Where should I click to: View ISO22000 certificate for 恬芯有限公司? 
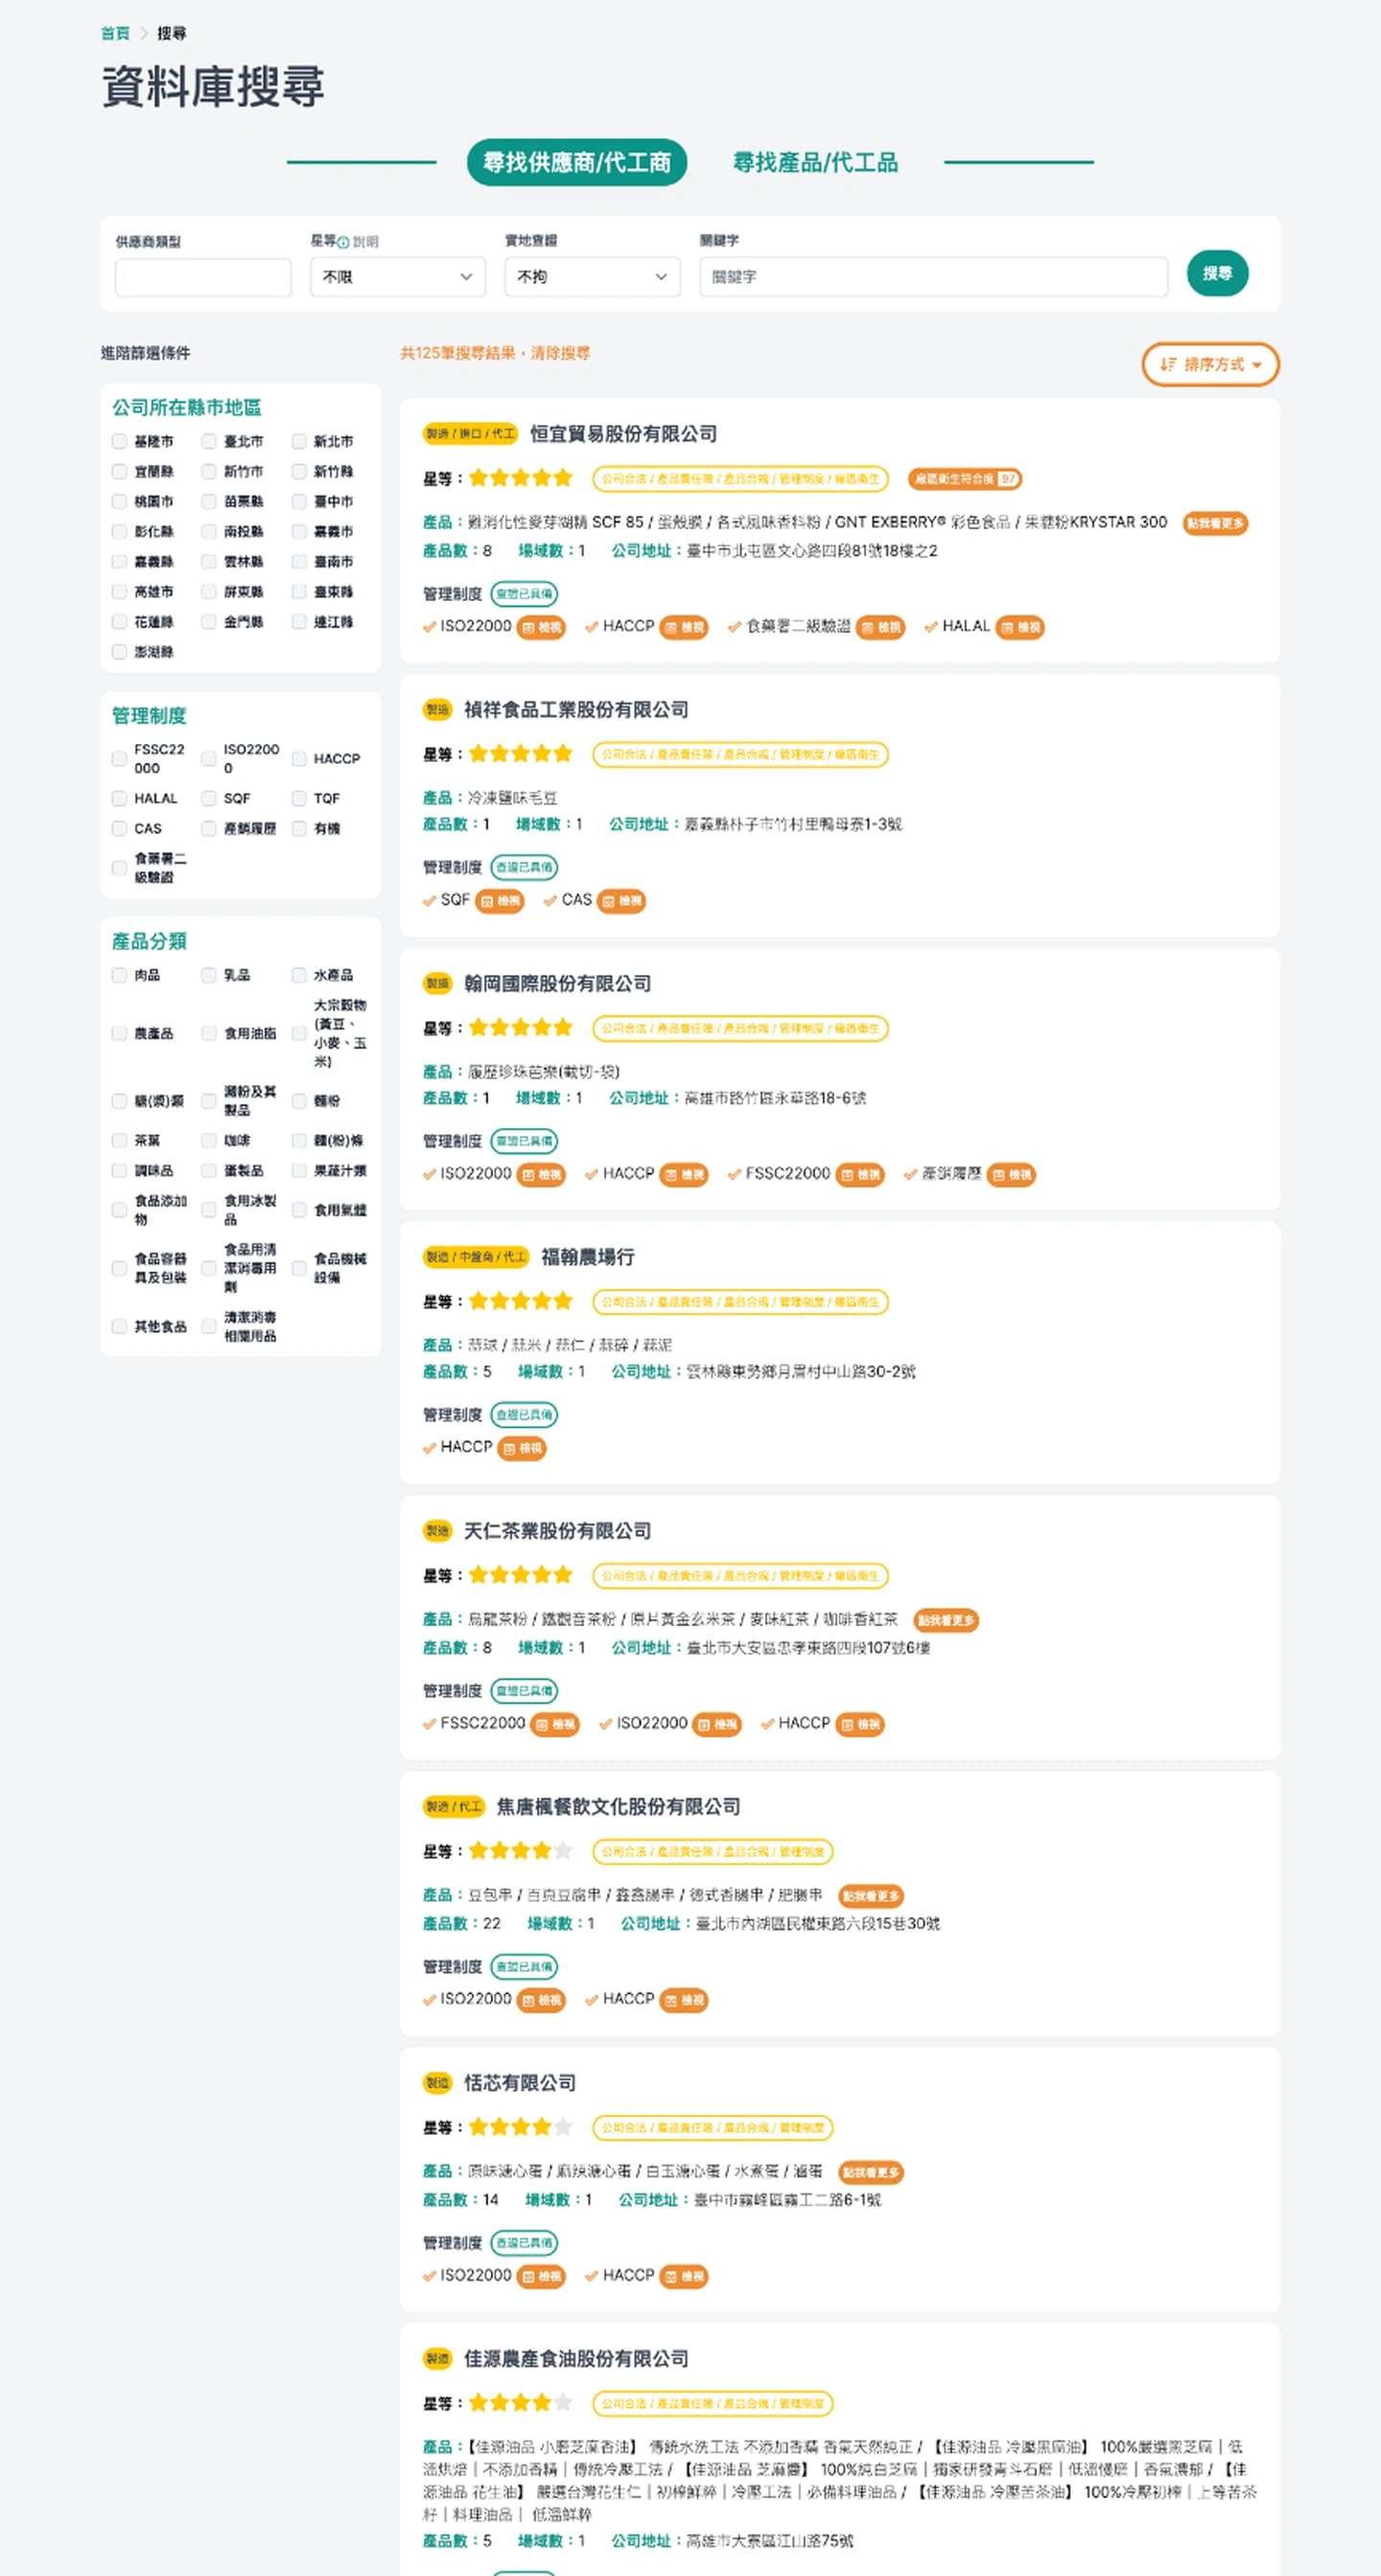coord(541,2276)
